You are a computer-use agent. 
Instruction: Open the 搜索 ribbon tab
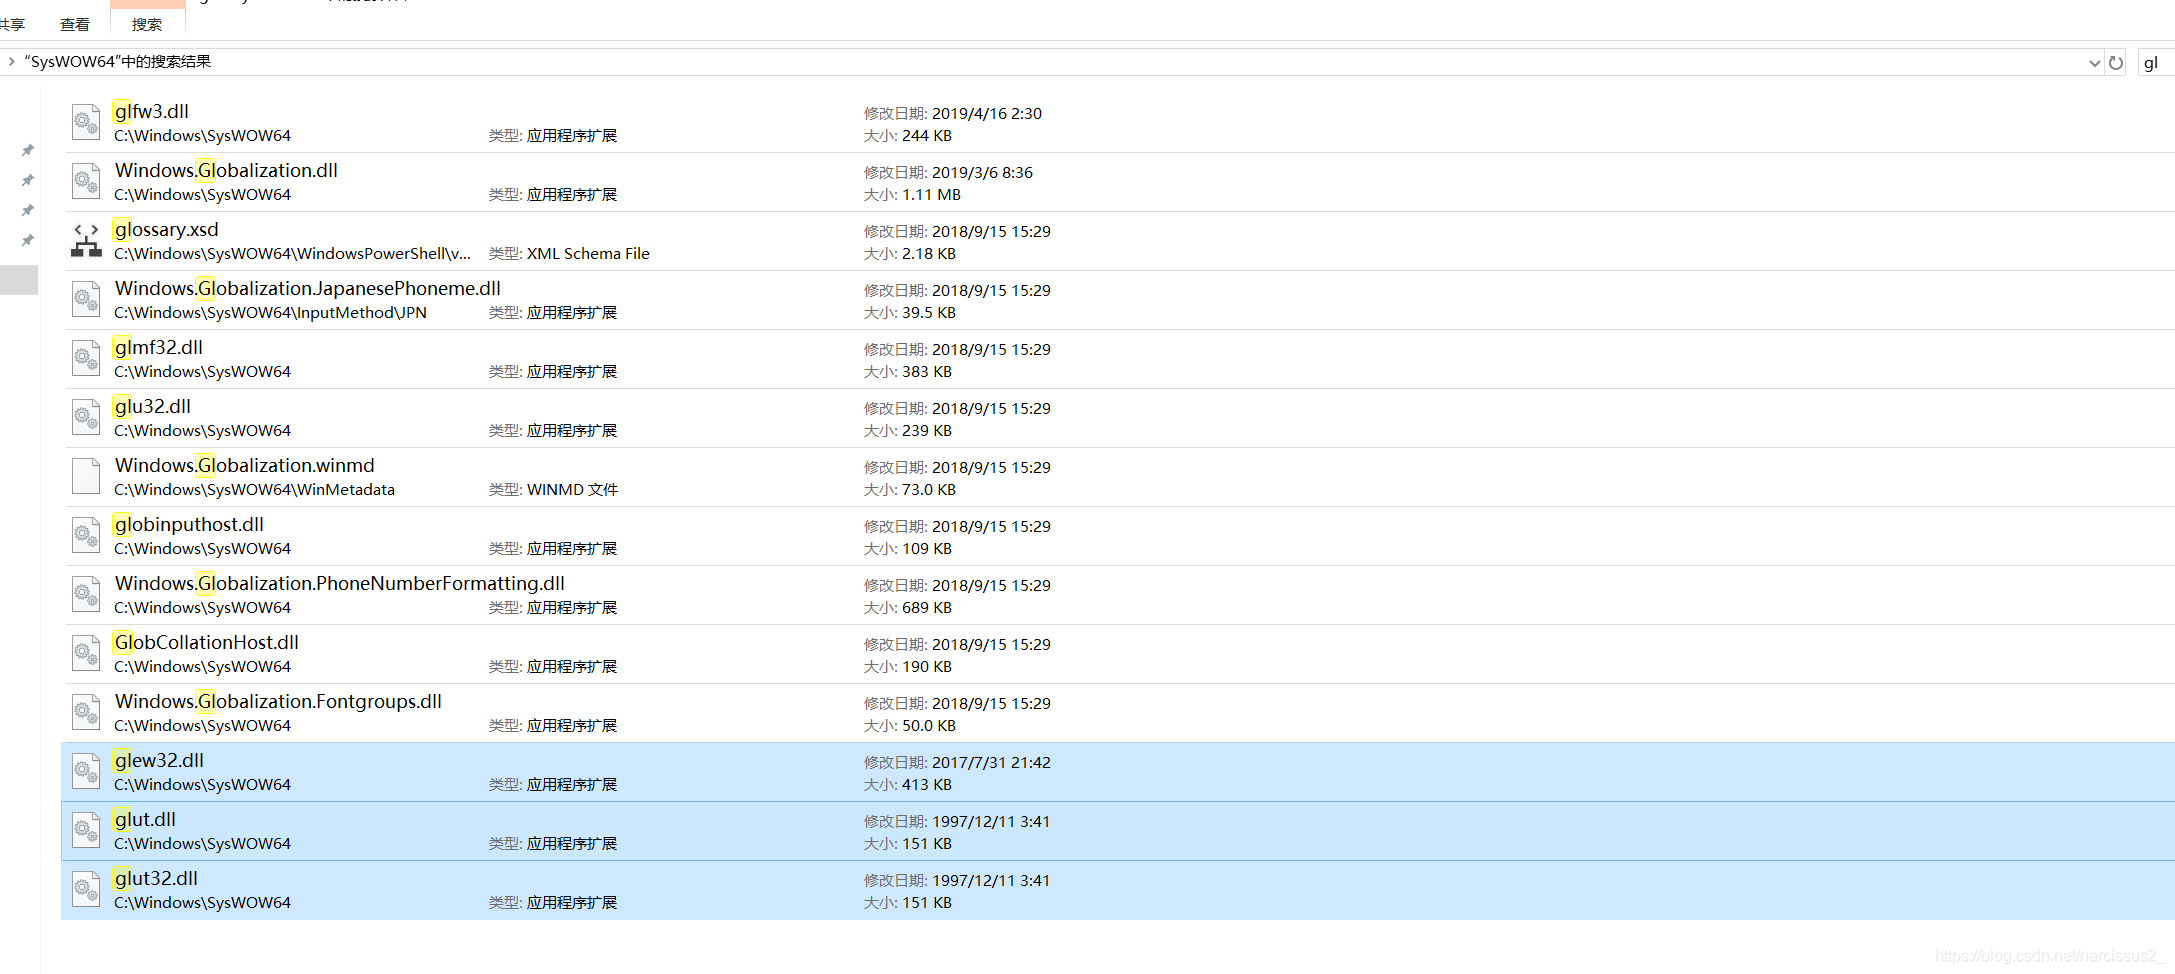click(147, 24)
